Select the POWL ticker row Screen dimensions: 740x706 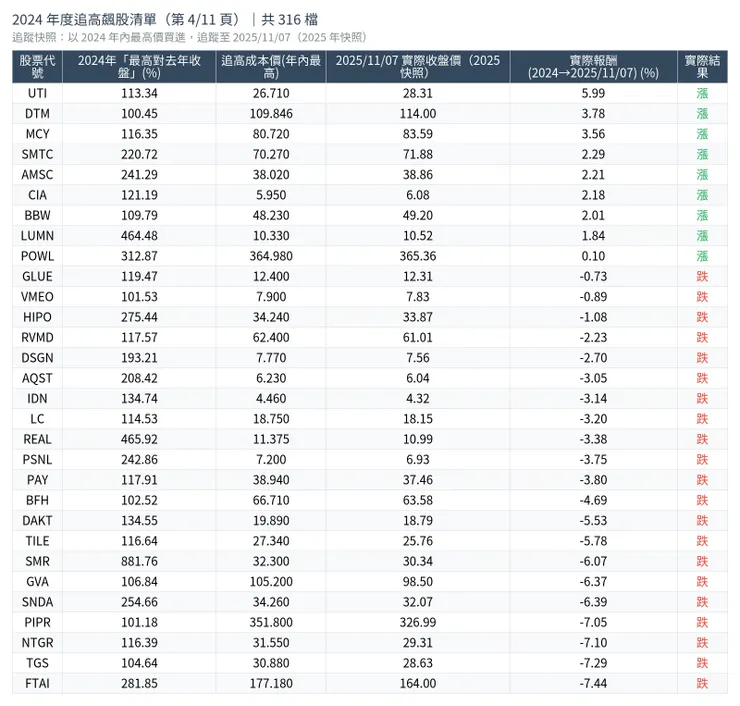pos(37,256)
